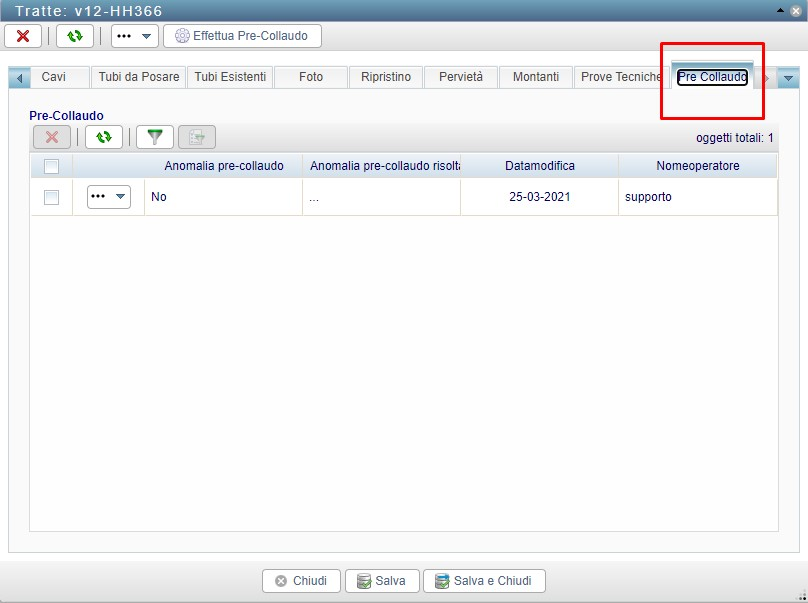
Task: Refresh the Pre-Collaudo grid
Action: tap(104, 137)
